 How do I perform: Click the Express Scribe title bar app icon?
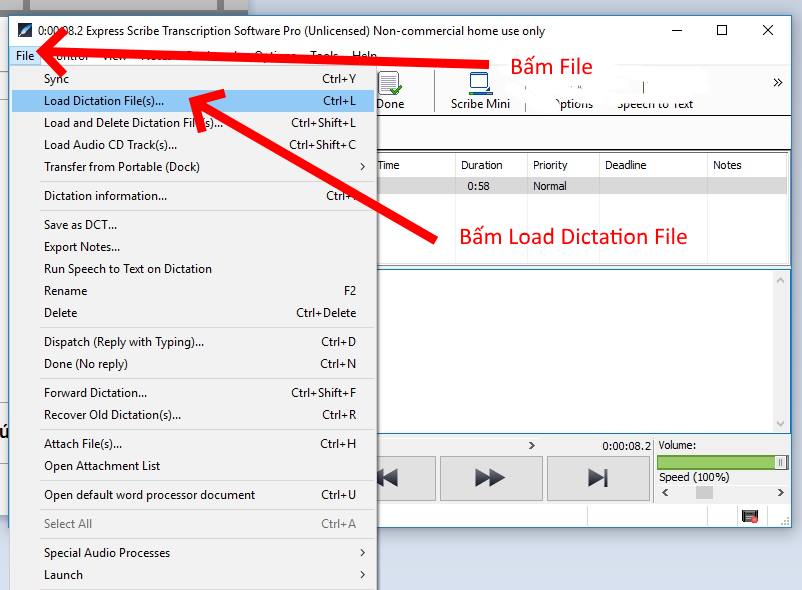(25, 30)
